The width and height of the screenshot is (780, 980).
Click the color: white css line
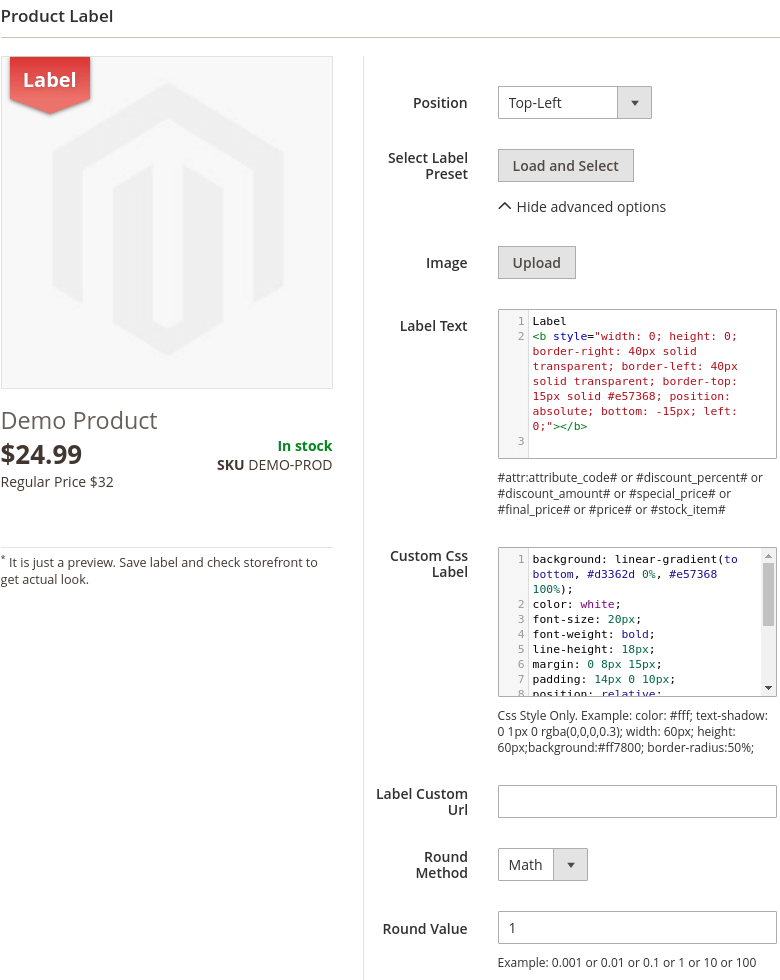(576, 604)
